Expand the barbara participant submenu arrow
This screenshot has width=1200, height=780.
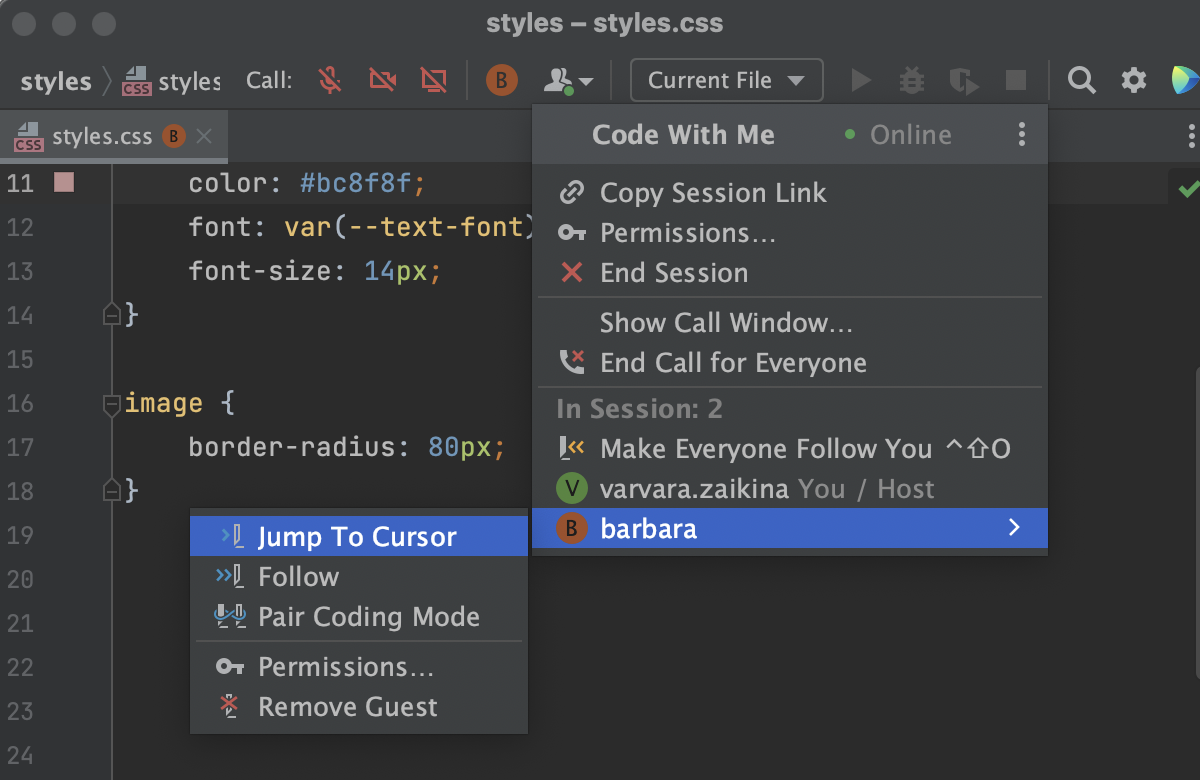tap(1014, 528)
